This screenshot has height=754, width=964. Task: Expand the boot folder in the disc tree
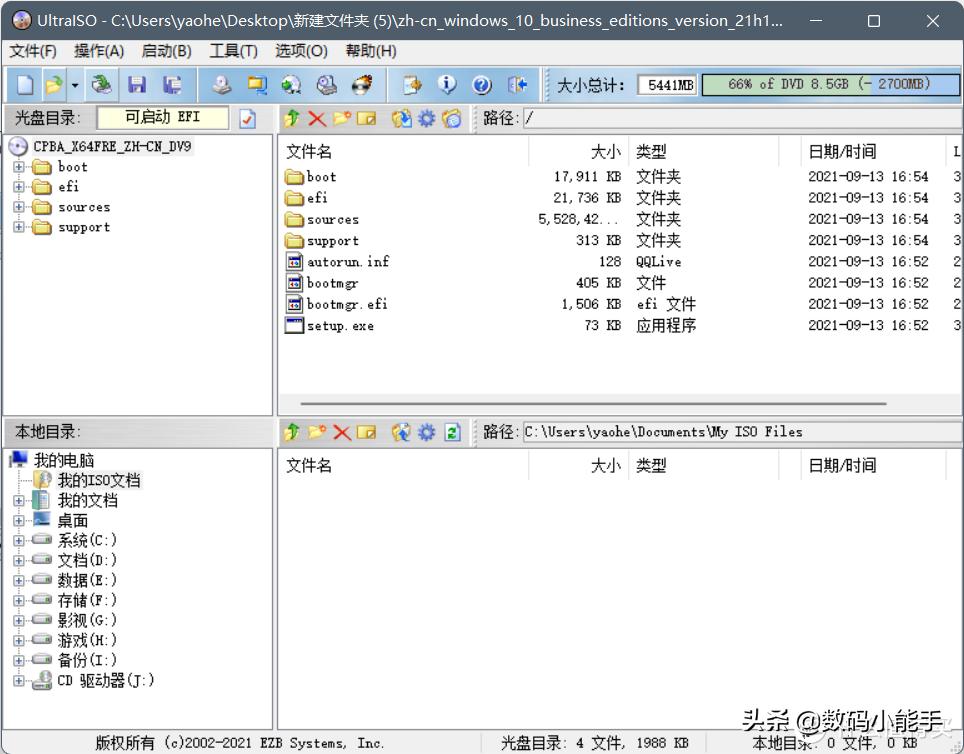click(19, 167)
